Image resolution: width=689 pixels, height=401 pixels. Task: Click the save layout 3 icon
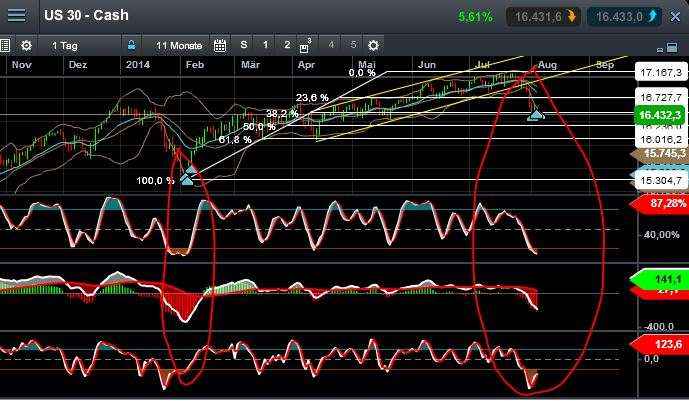click(x=305, y=45)
